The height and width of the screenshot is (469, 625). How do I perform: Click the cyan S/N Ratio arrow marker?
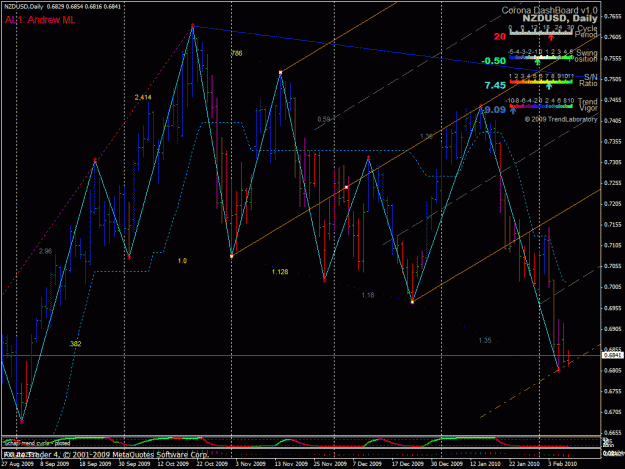[549, 86]
